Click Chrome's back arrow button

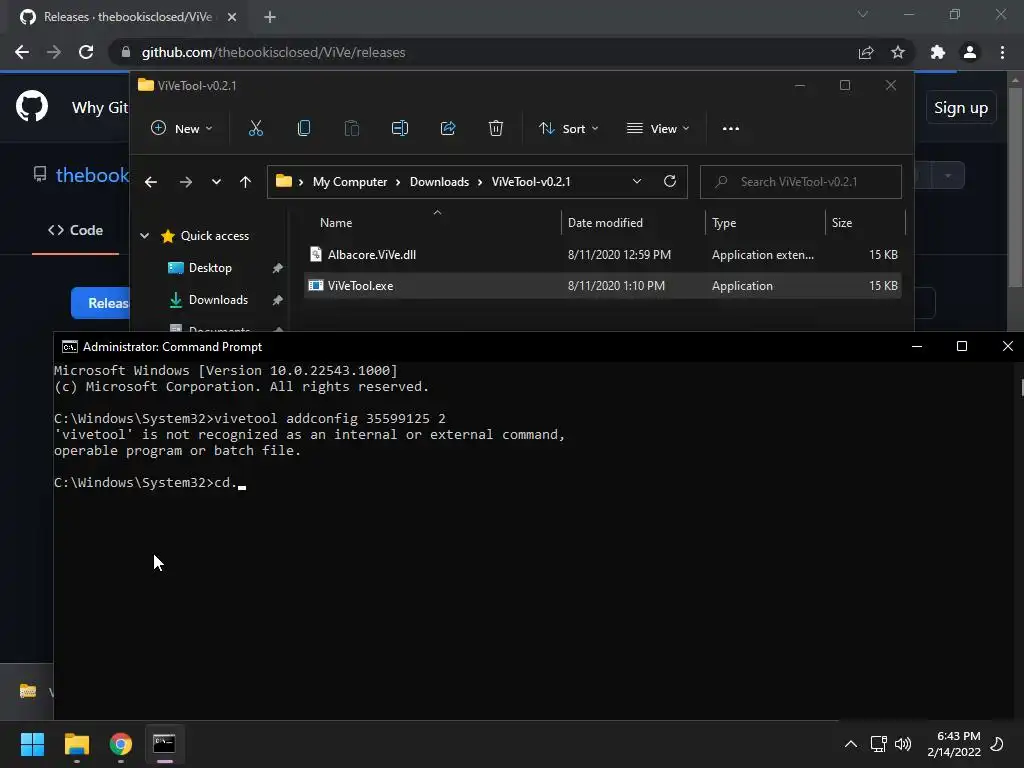pyautogui.click(x=22, y=52)
